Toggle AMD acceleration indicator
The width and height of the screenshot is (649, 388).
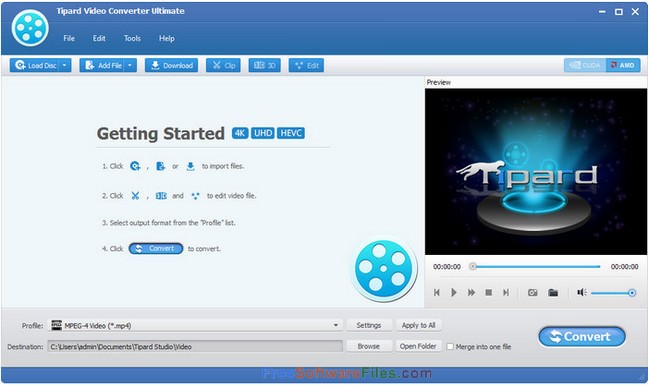click(x=623, y=65)
